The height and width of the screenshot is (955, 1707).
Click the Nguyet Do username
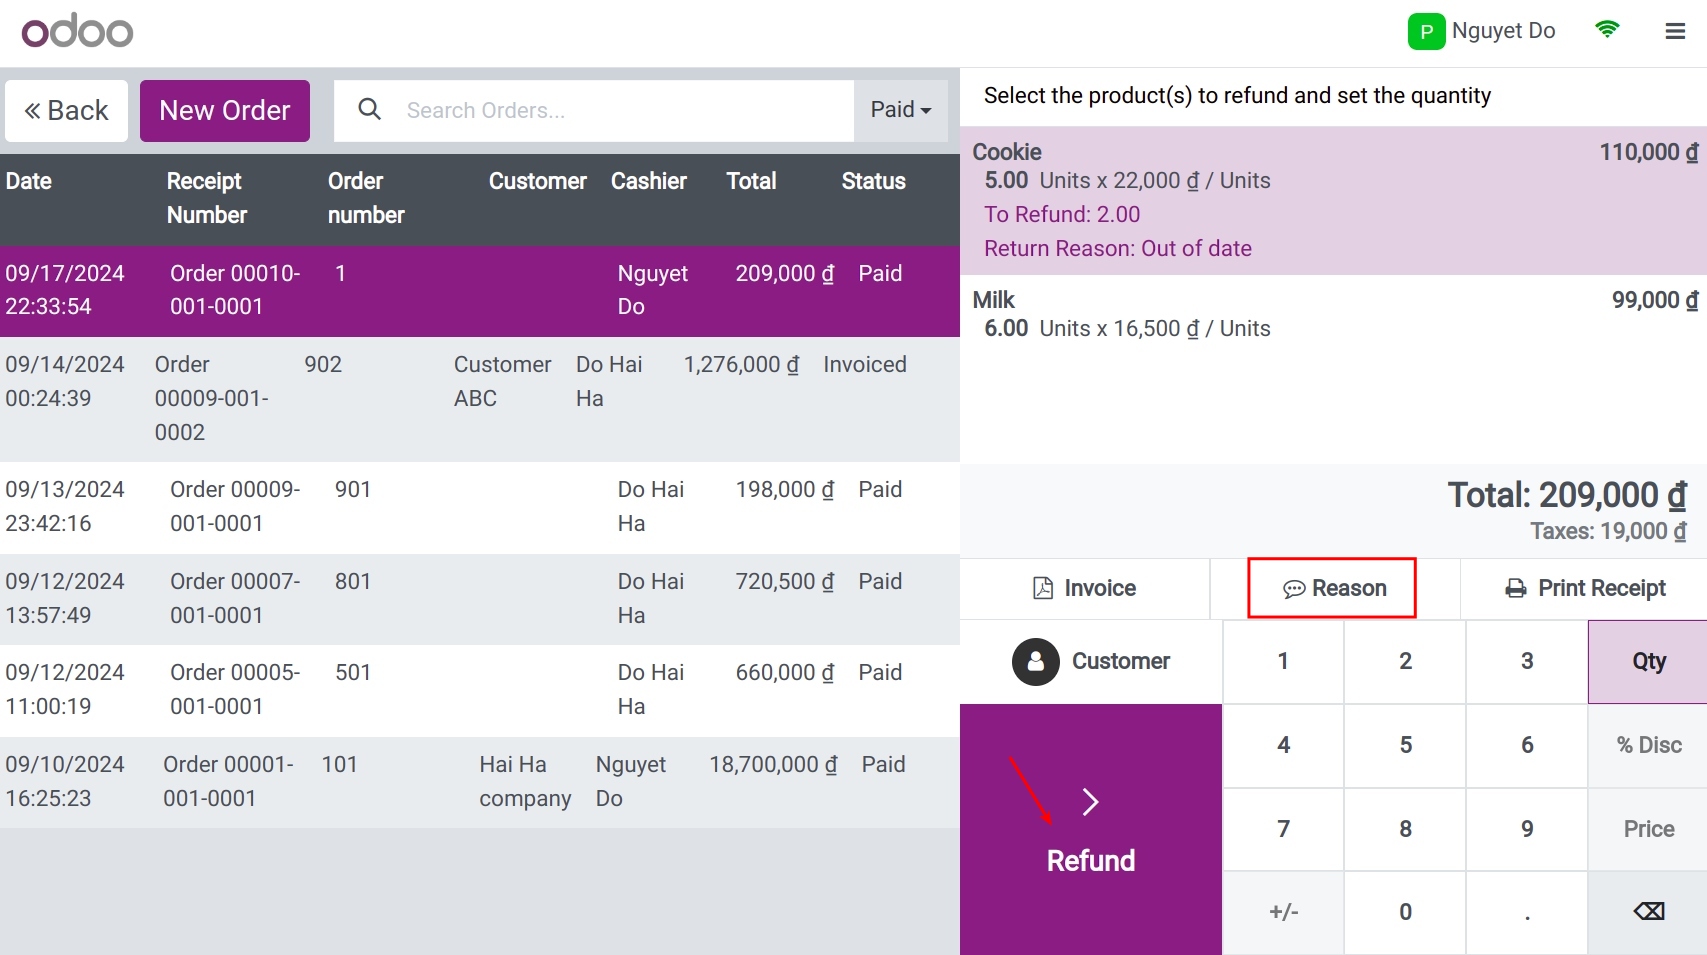click(x=1503, y=31)
